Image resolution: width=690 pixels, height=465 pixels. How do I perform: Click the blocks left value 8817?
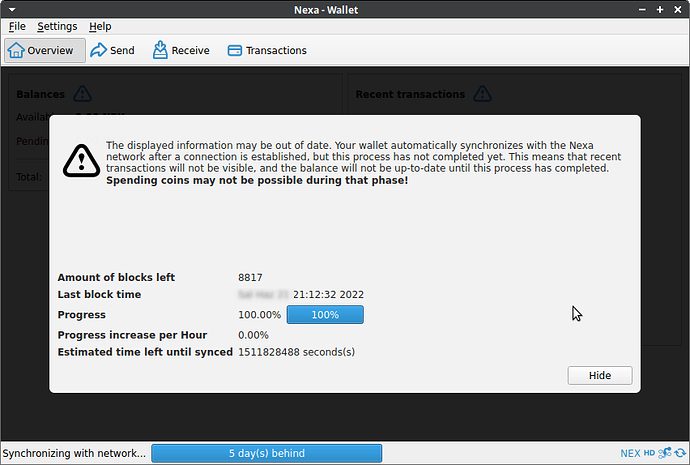click(x=250, y=278)
